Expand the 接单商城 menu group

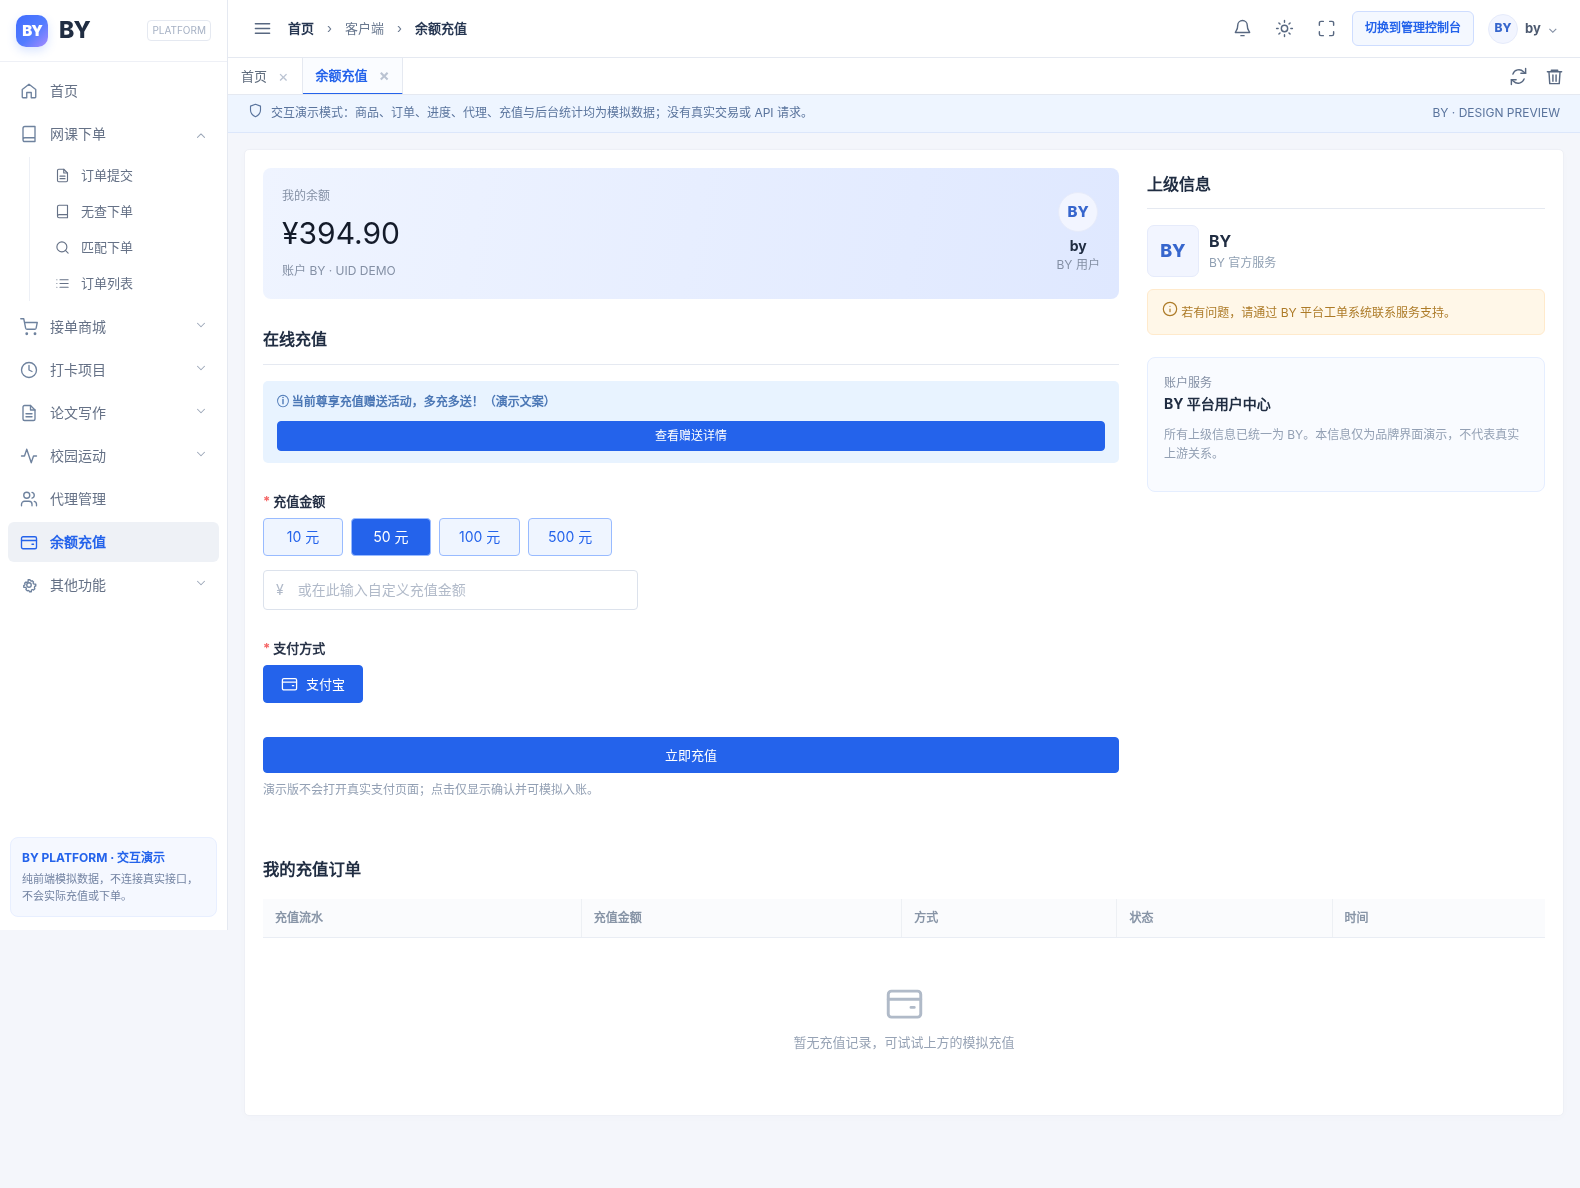tap(113, 327)
